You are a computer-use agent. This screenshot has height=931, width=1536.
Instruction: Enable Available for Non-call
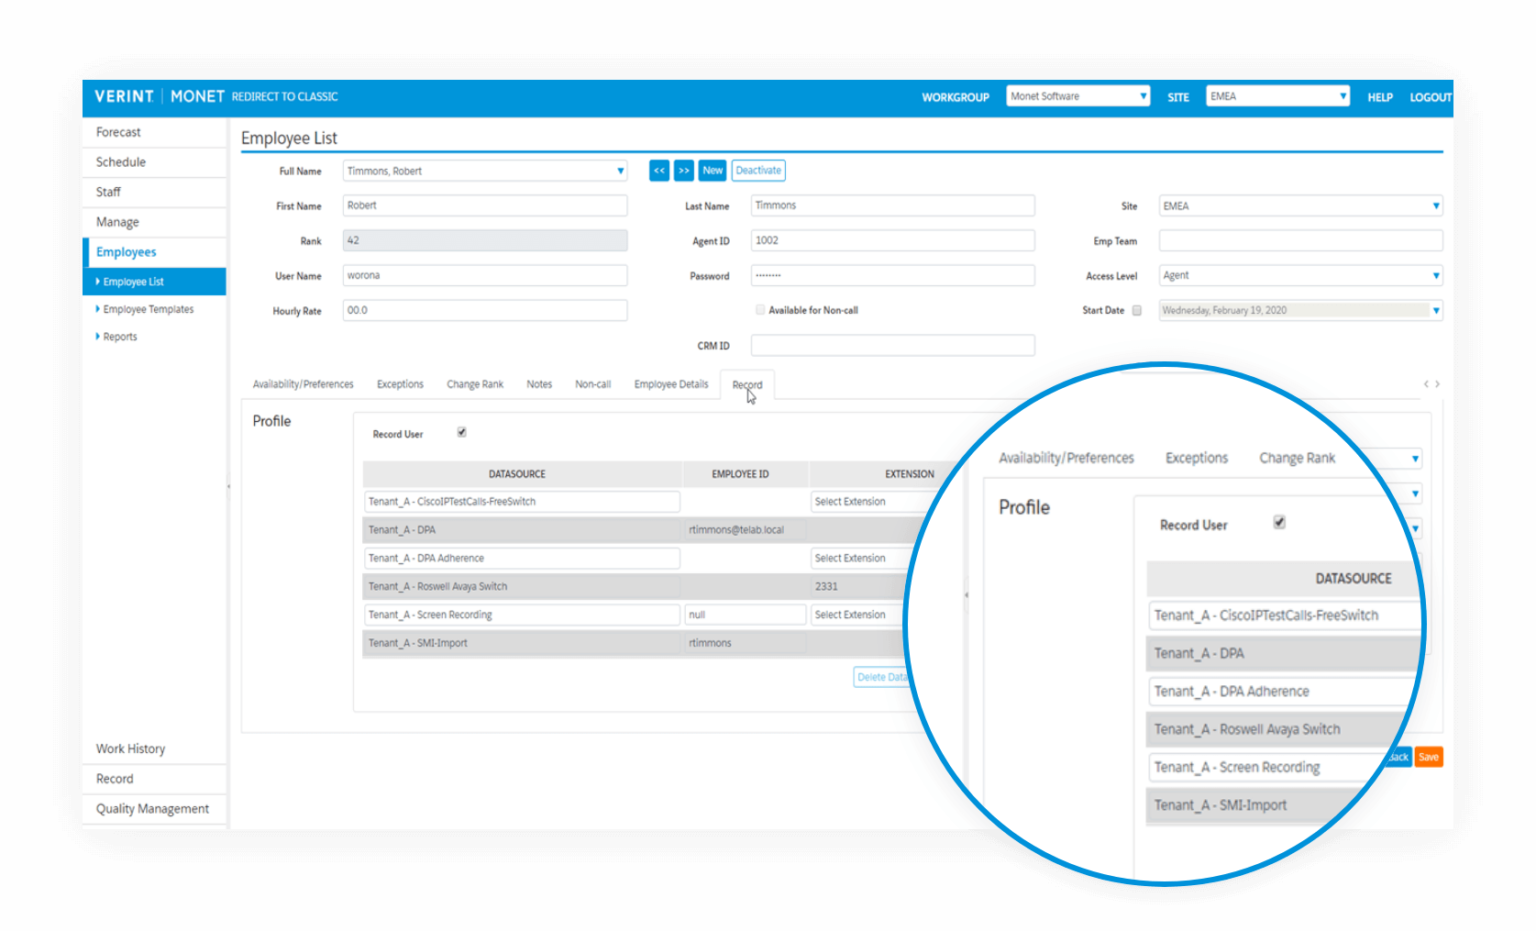(760, 310)
